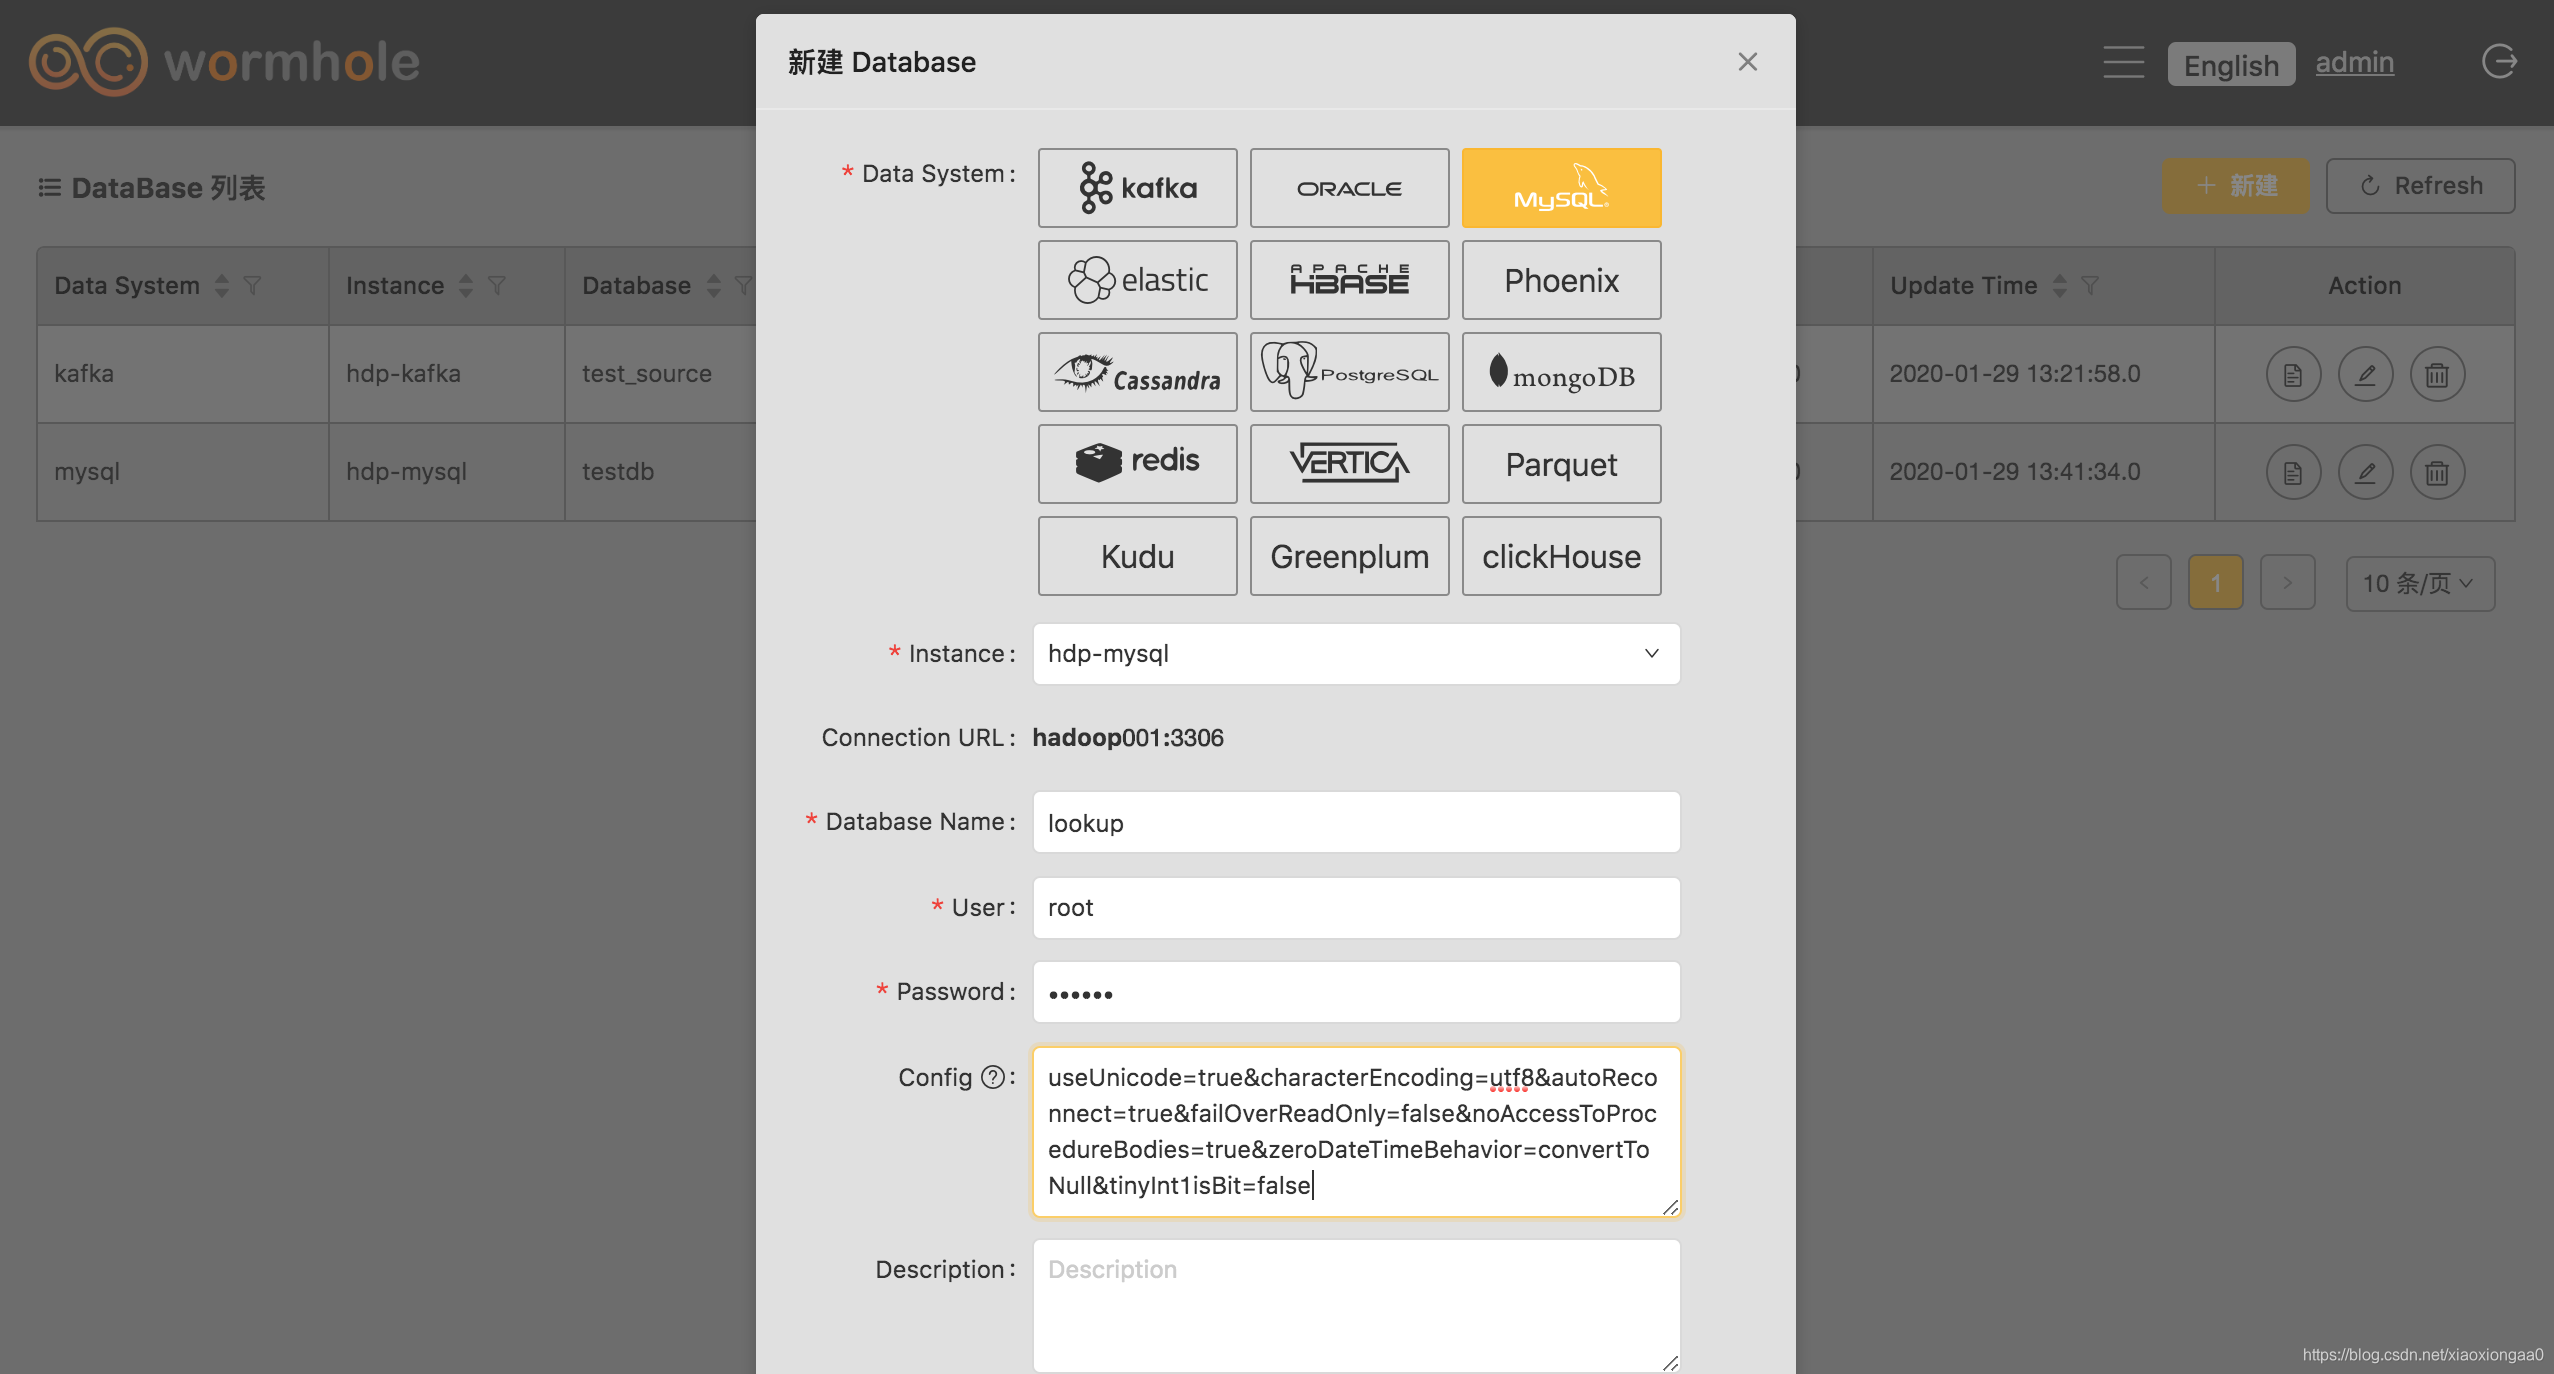Click the Config help question-mark icon

[992, 1077]
